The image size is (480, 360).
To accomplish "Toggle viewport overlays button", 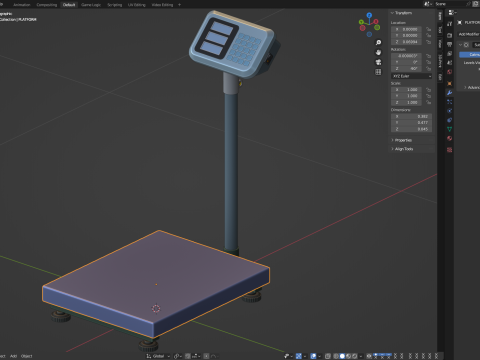I will 313,356.
